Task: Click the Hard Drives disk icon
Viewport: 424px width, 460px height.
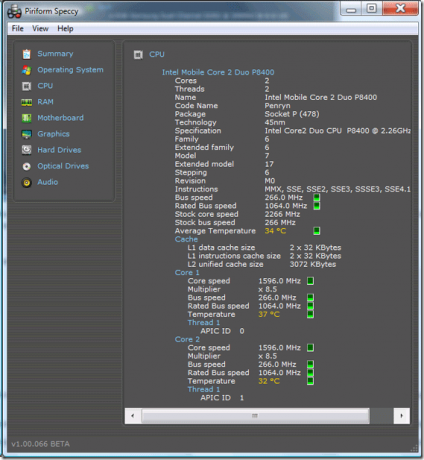Action: tap(27, 150)
